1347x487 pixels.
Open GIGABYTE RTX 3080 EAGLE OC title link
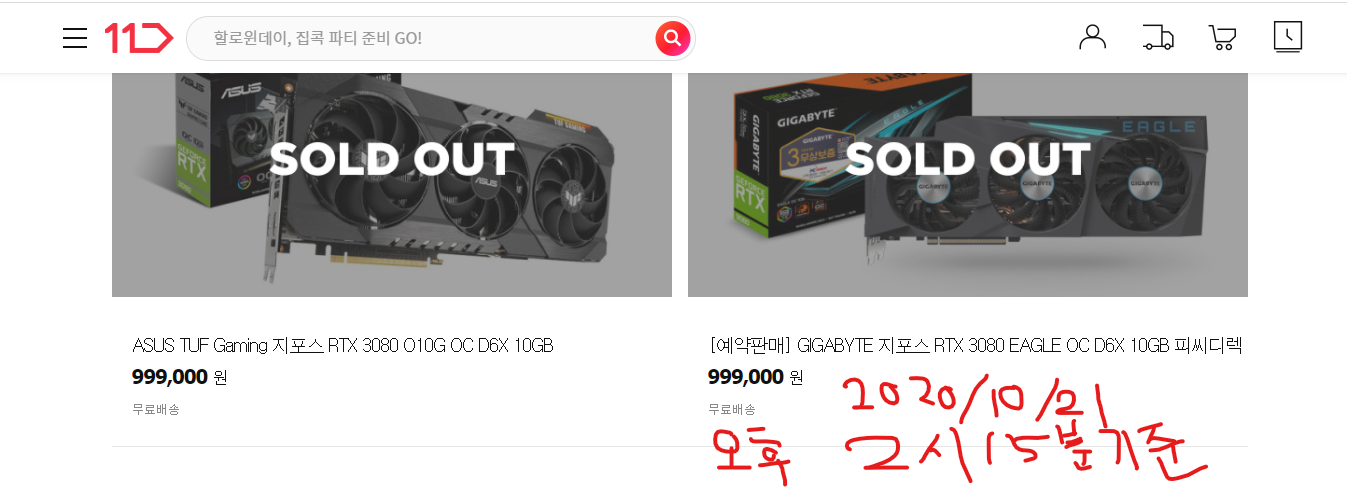point(975,346)
